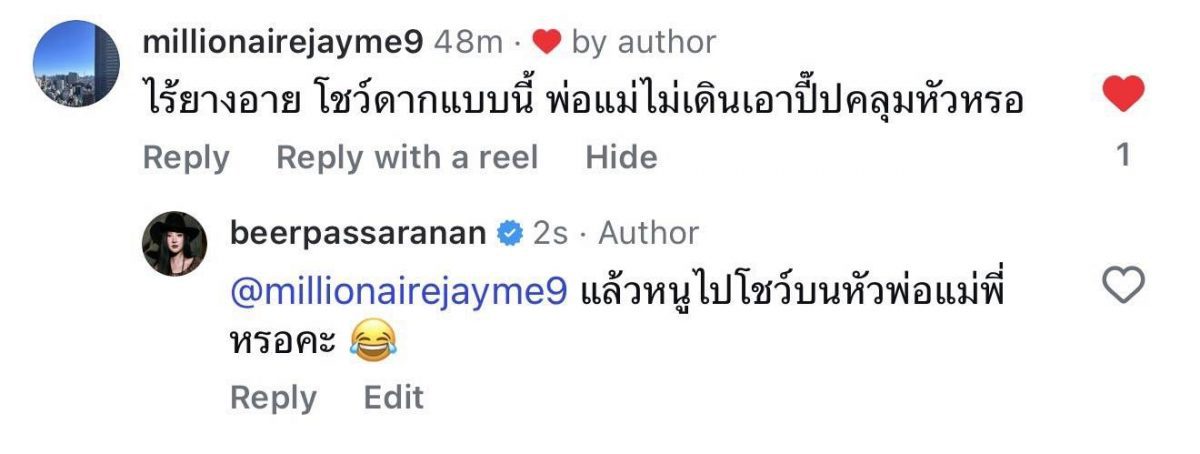1200x454 pixels.
Task: Click the blue @millionairejayme9 mention
Action: 400,291
